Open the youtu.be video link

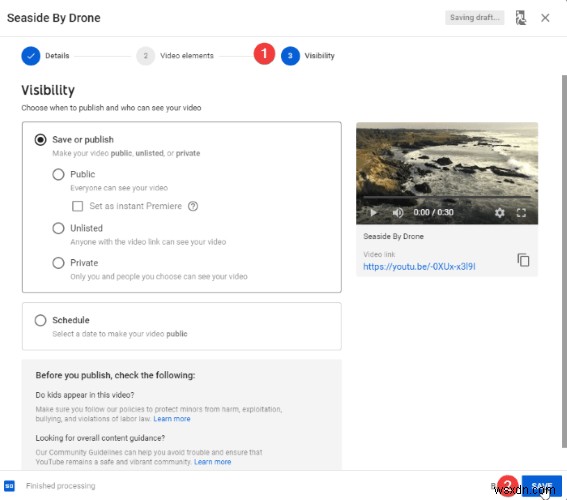click(419, 266)
